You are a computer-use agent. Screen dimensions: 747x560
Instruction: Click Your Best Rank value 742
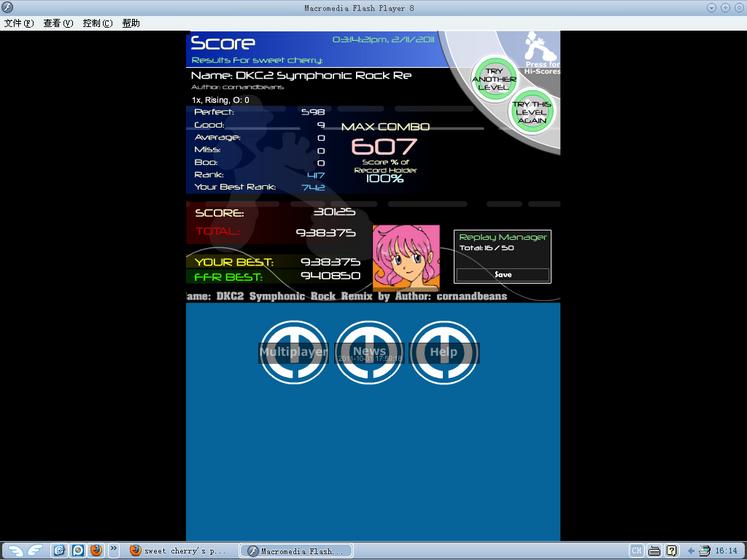pos(313,187)
